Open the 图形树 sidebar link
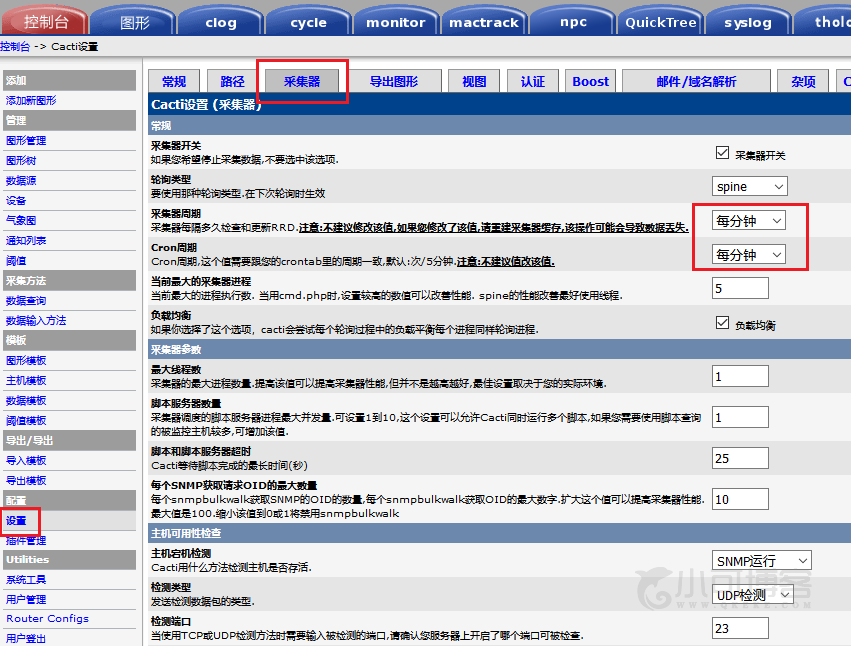Image resolution: width=851 pixels, height=646 pixels. point(21,161)
